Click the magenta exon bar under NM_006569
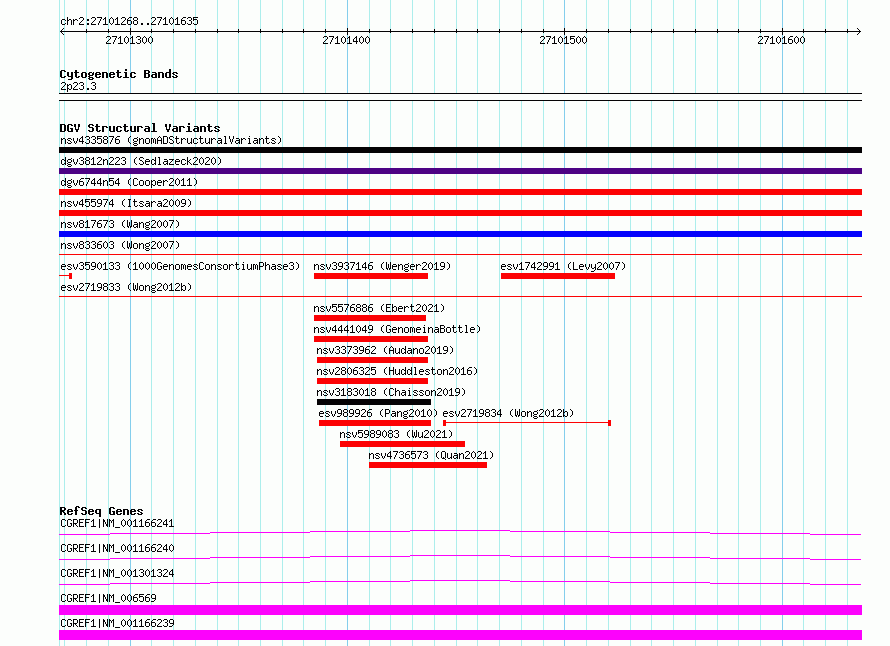The height and width of the screenshot is (646, 890). 460,610
